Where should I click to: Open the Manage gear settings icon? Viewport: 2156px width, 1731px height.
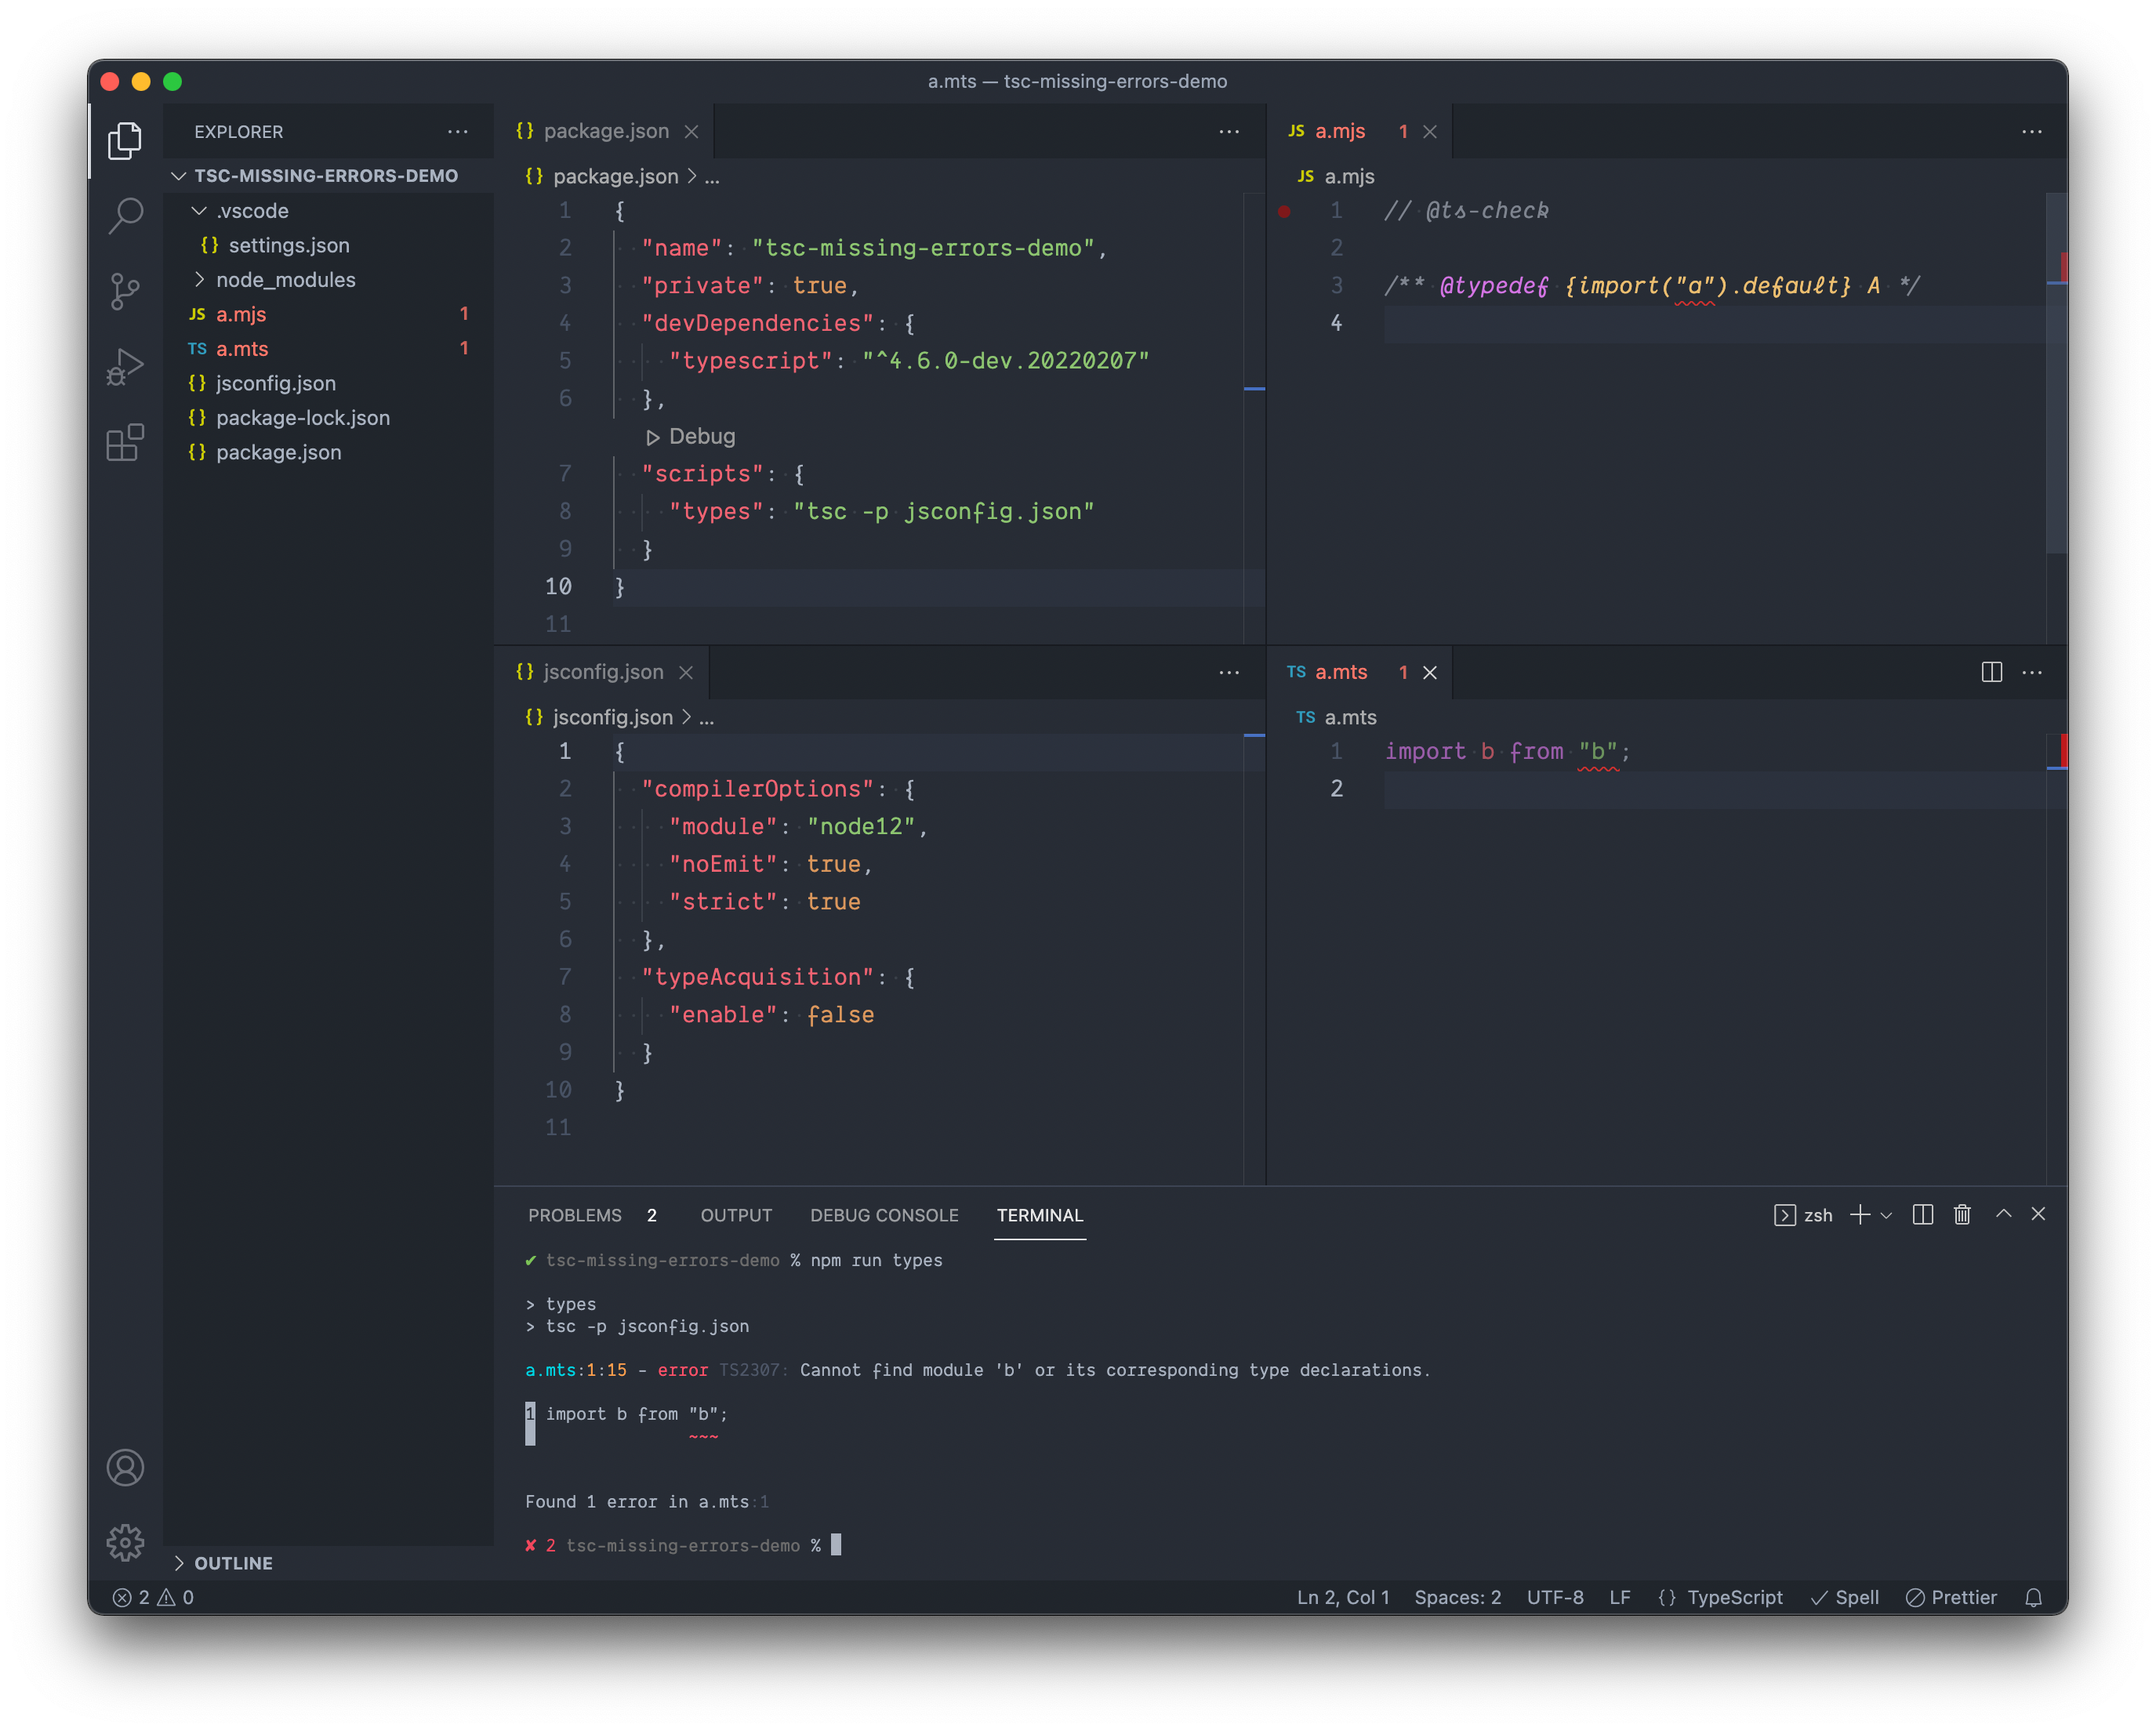tap(125, 1541)
